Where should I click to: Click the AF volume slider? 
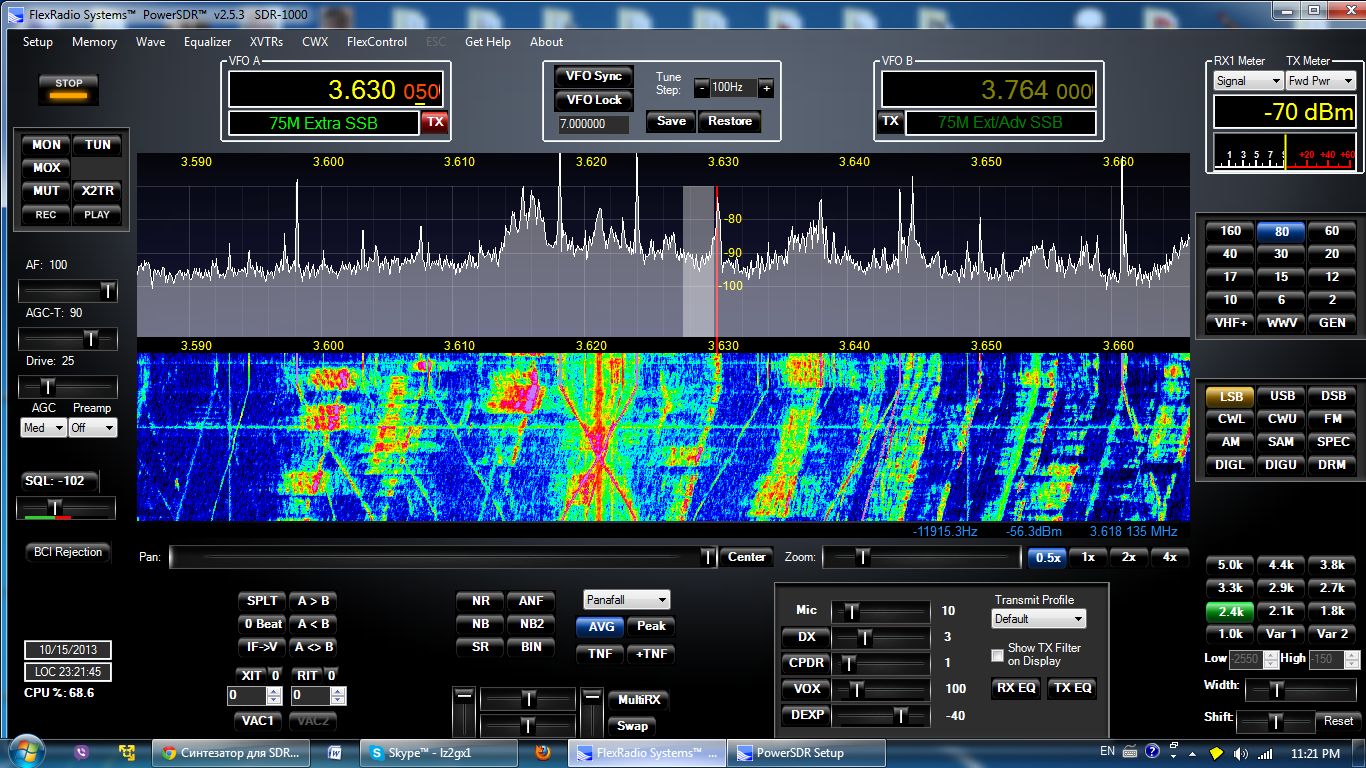(x=68, y=291)
